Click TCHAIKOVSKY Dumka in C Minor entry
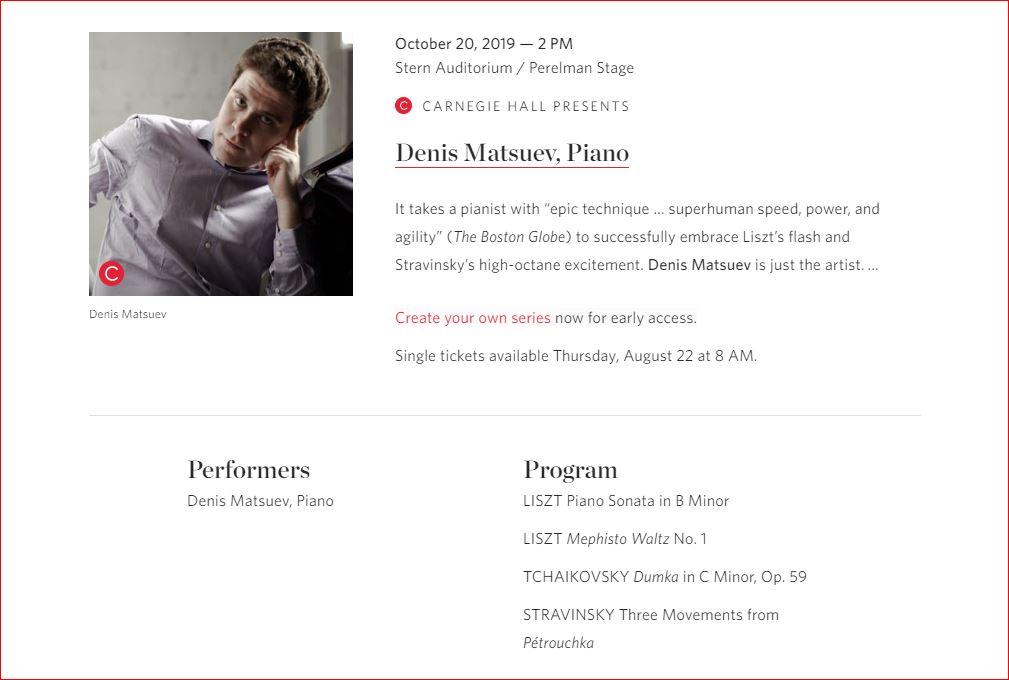Screen dimensions: 1009x680 (665, 576)
